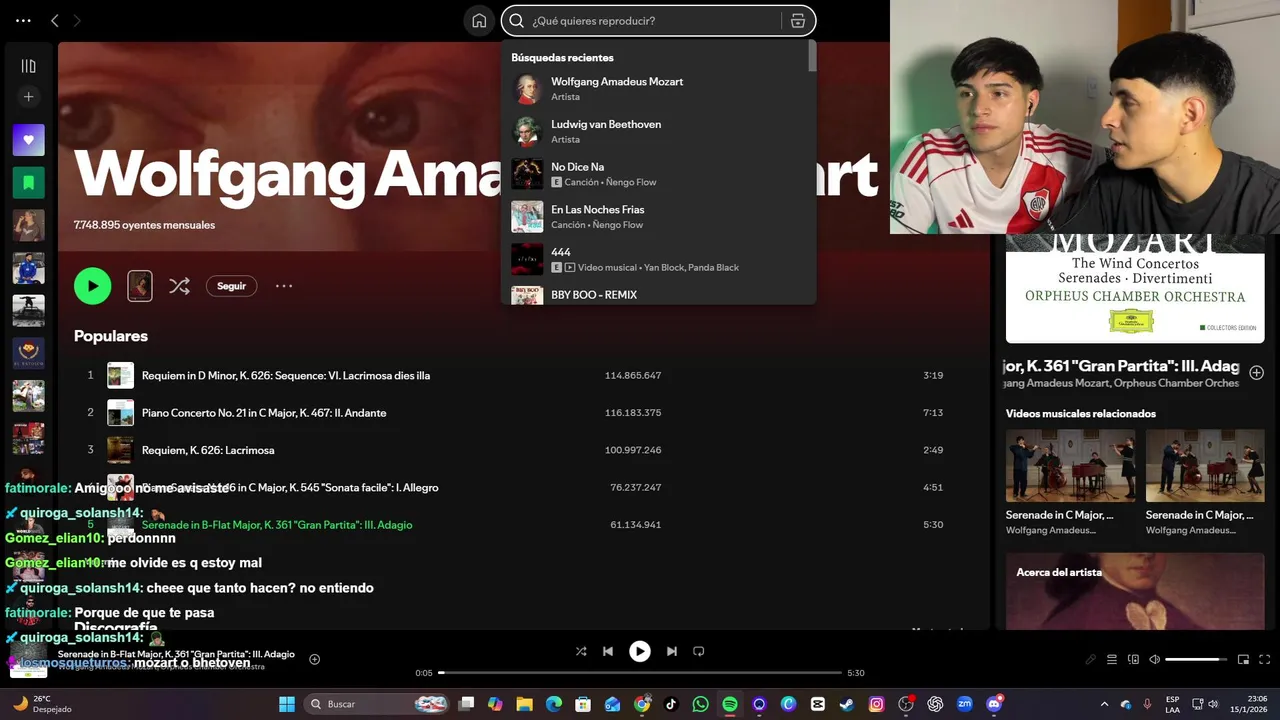Add current song to library plus icon right panel
The height and width of the screenshot is (720, 1280).
[1256, 373]
